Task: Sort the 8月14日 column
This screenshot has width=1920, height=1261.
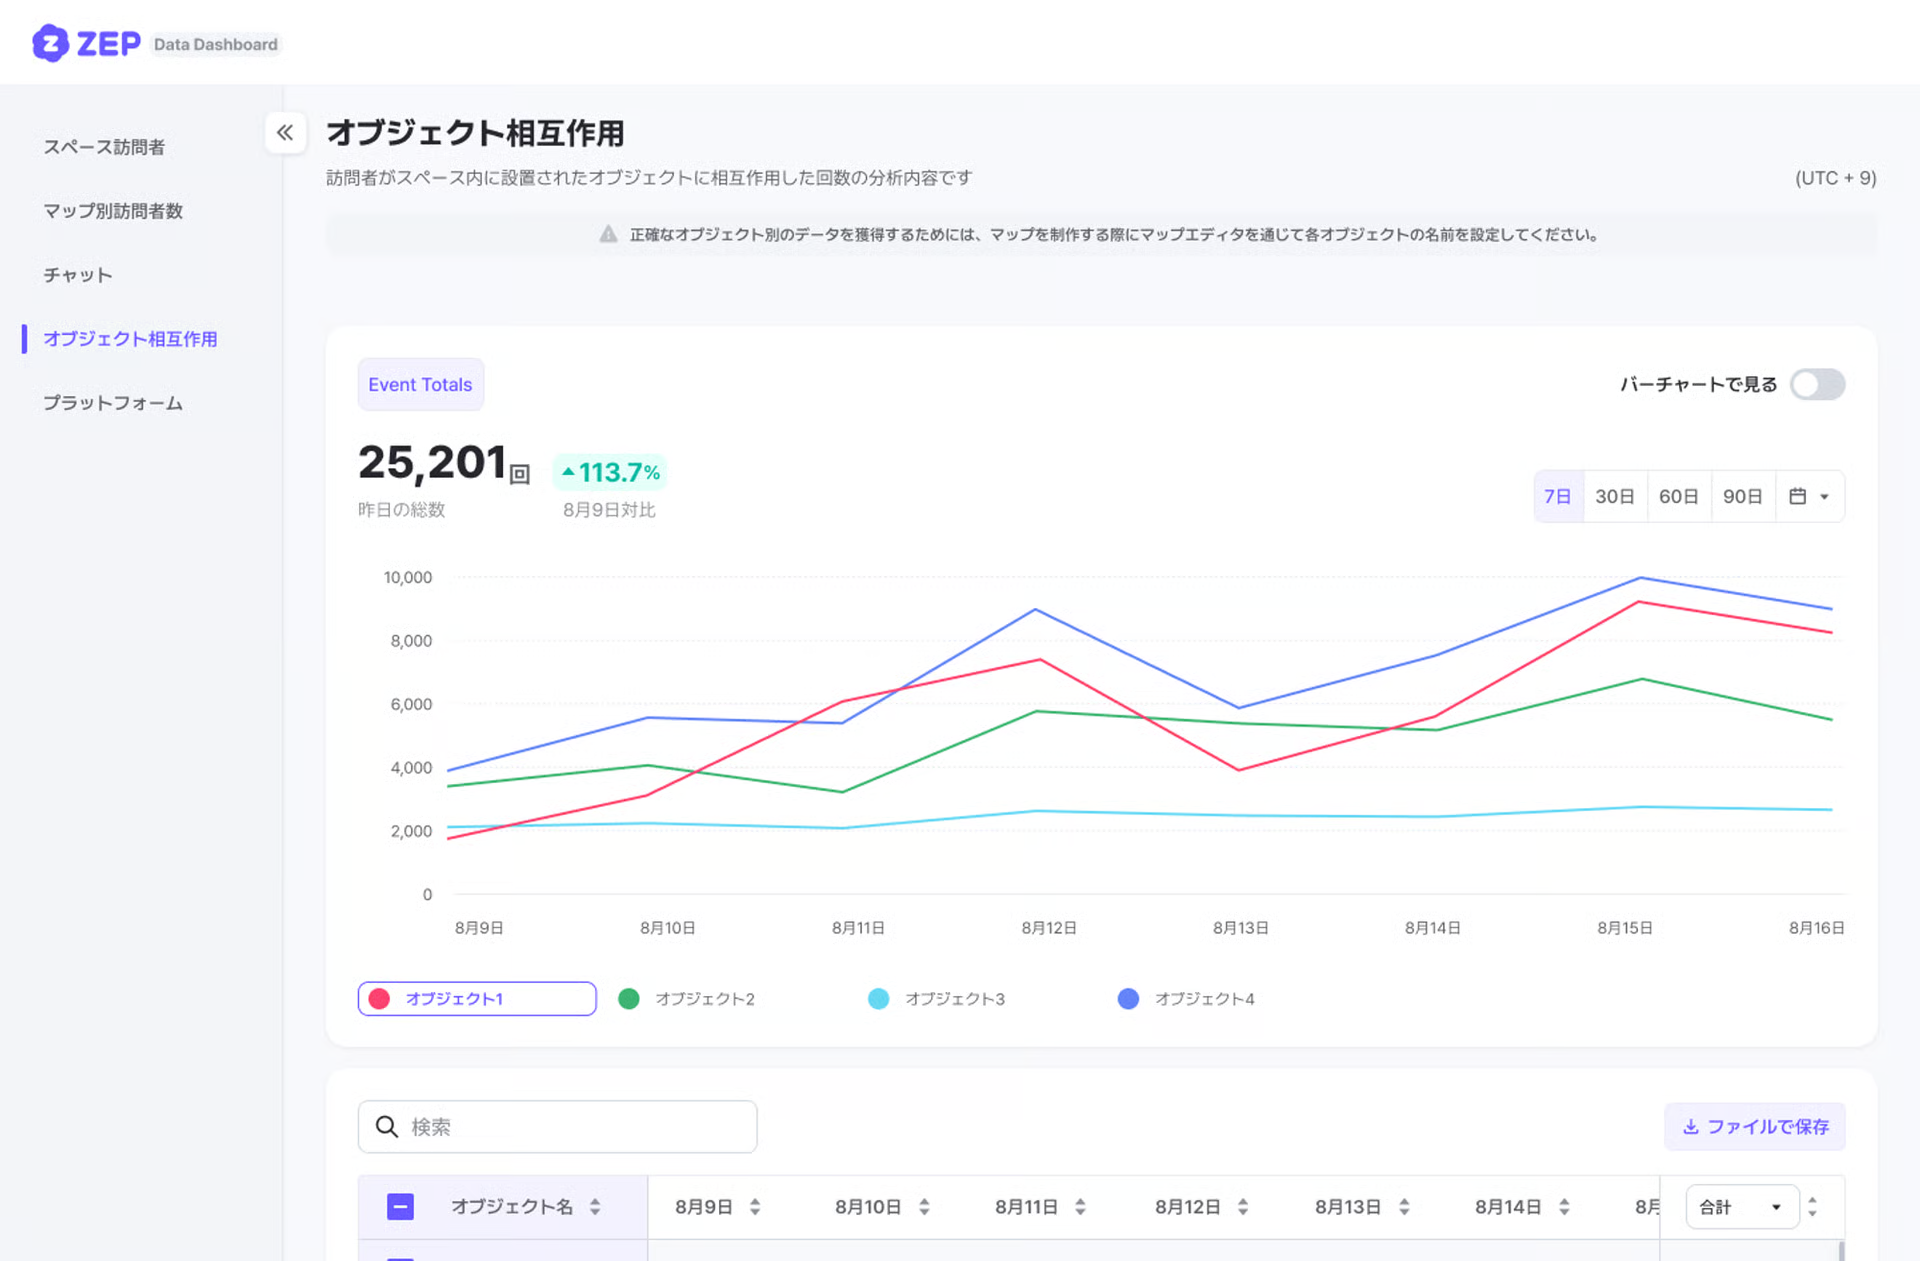Action: tap(1564, 1207)
